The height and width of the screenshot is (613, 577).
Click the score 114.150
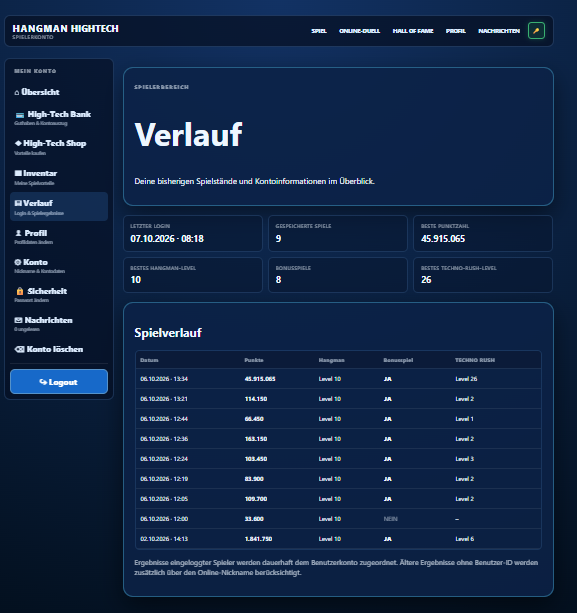coord(256,399)
